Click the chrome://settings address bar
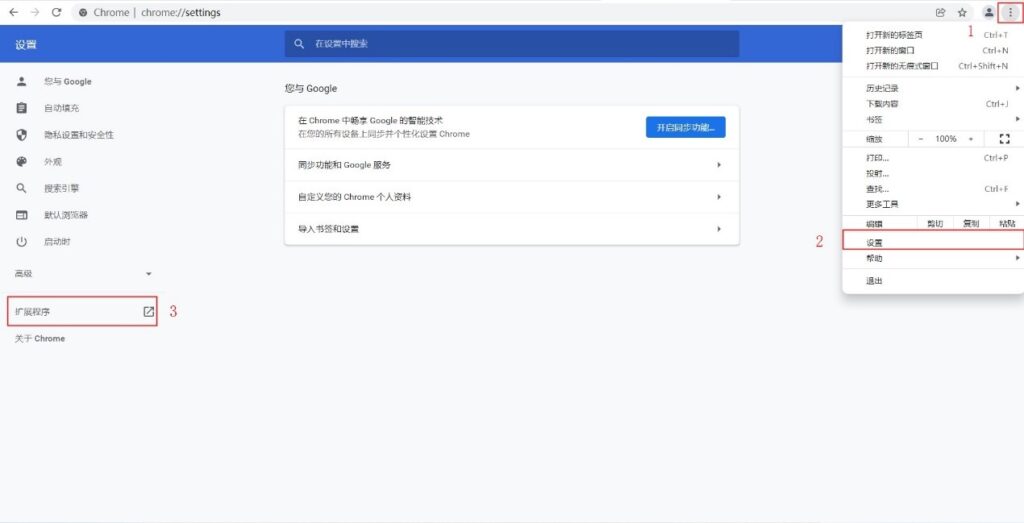Viewport: 1024px width, 523px height. coord(500,12)
